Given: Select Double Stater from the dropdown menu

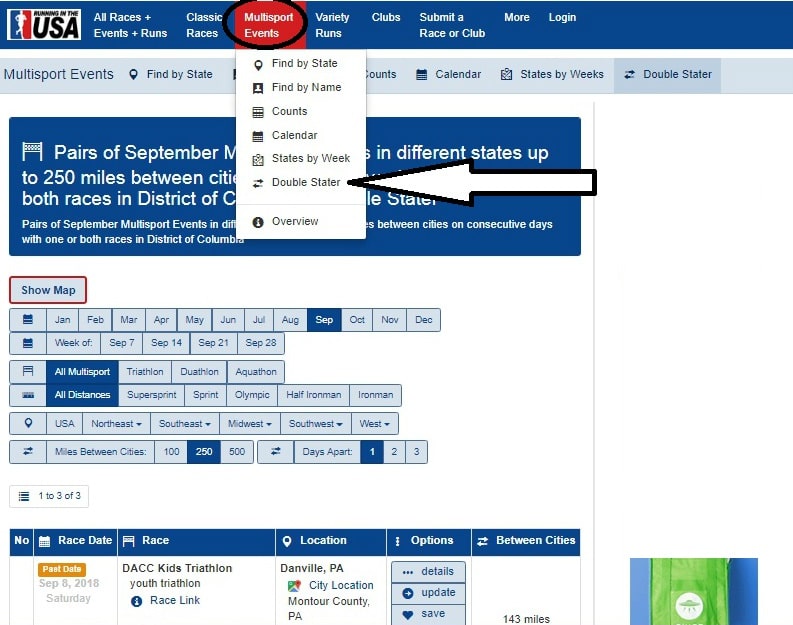Looking at the screenshot, I should point(305,182).
